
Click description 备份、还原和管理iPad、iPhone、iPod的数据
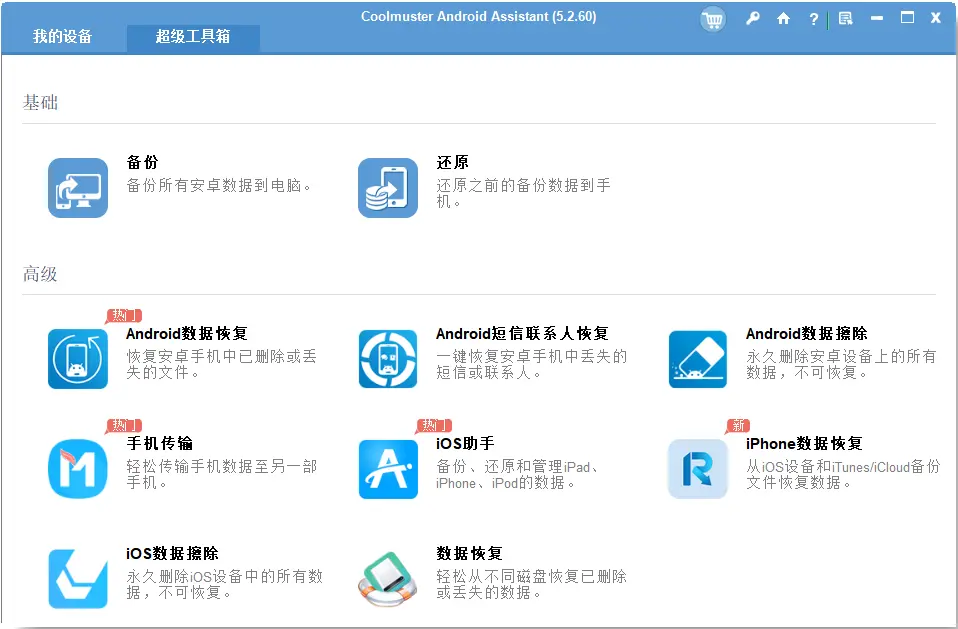tap(517, 474)
